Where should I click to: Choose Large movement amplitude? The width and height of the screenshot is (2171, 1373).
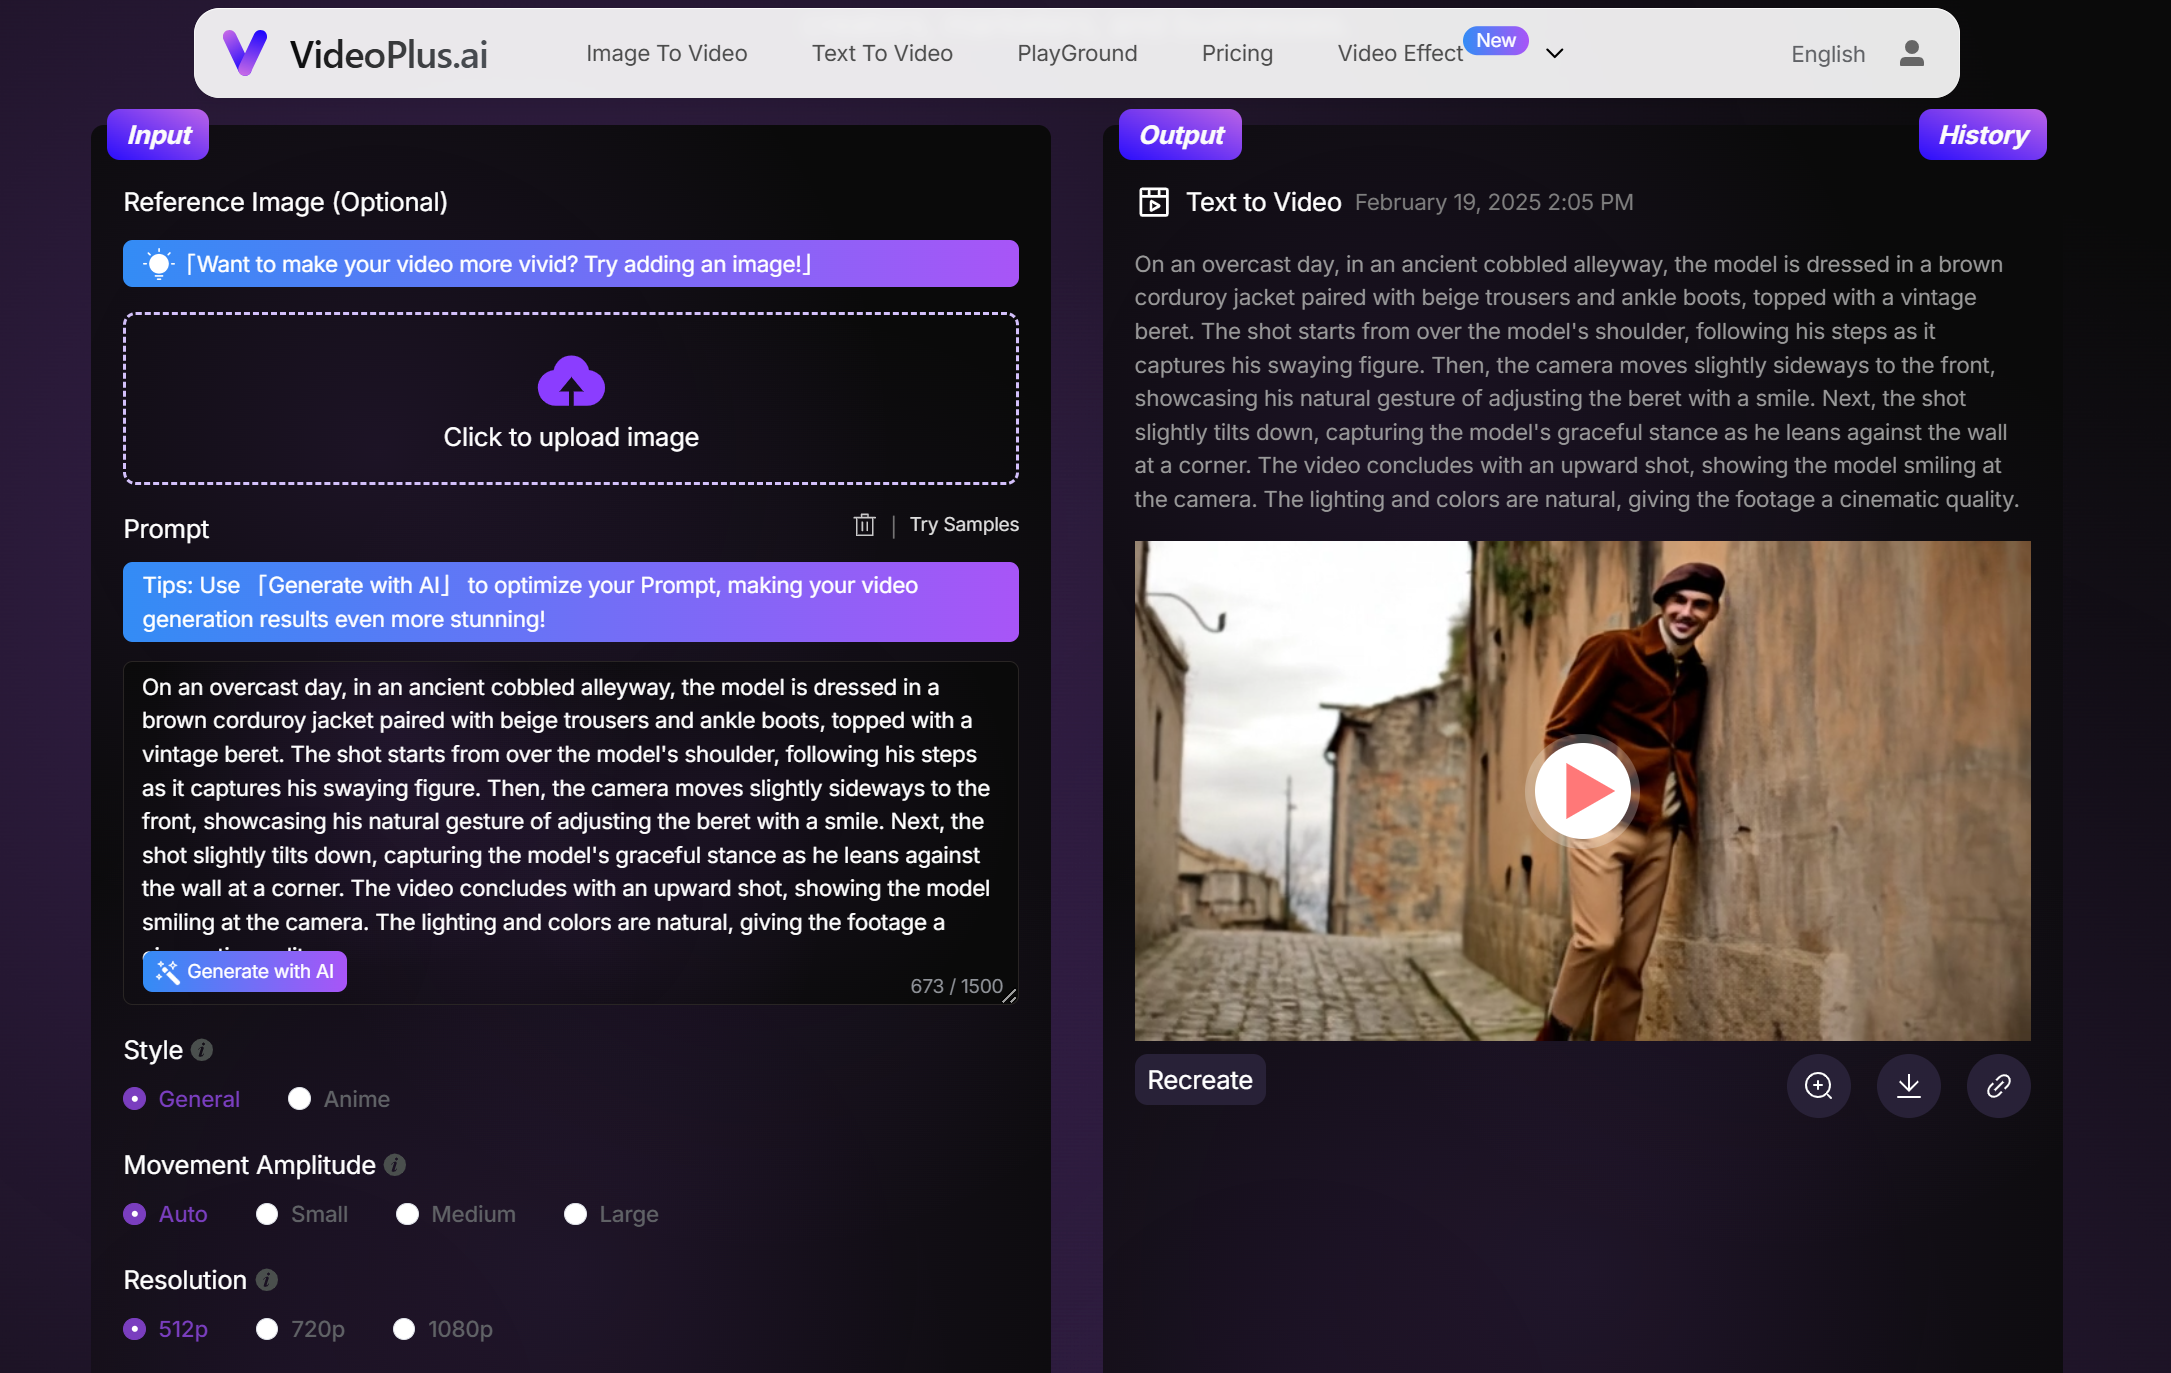coord(575,1214)
